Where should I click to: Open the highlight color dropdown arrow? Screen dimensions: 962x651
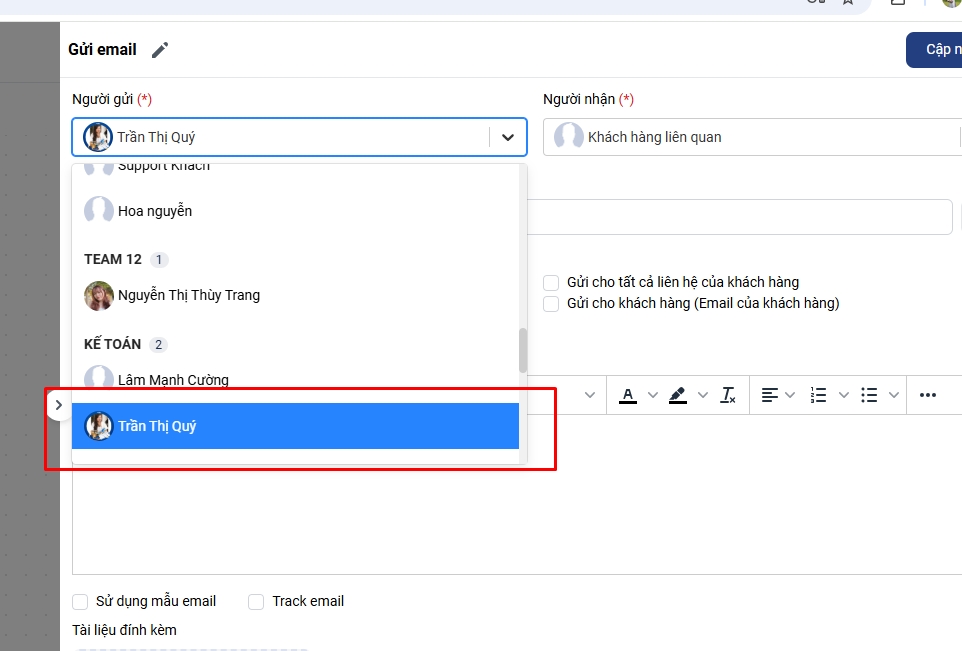703,395
